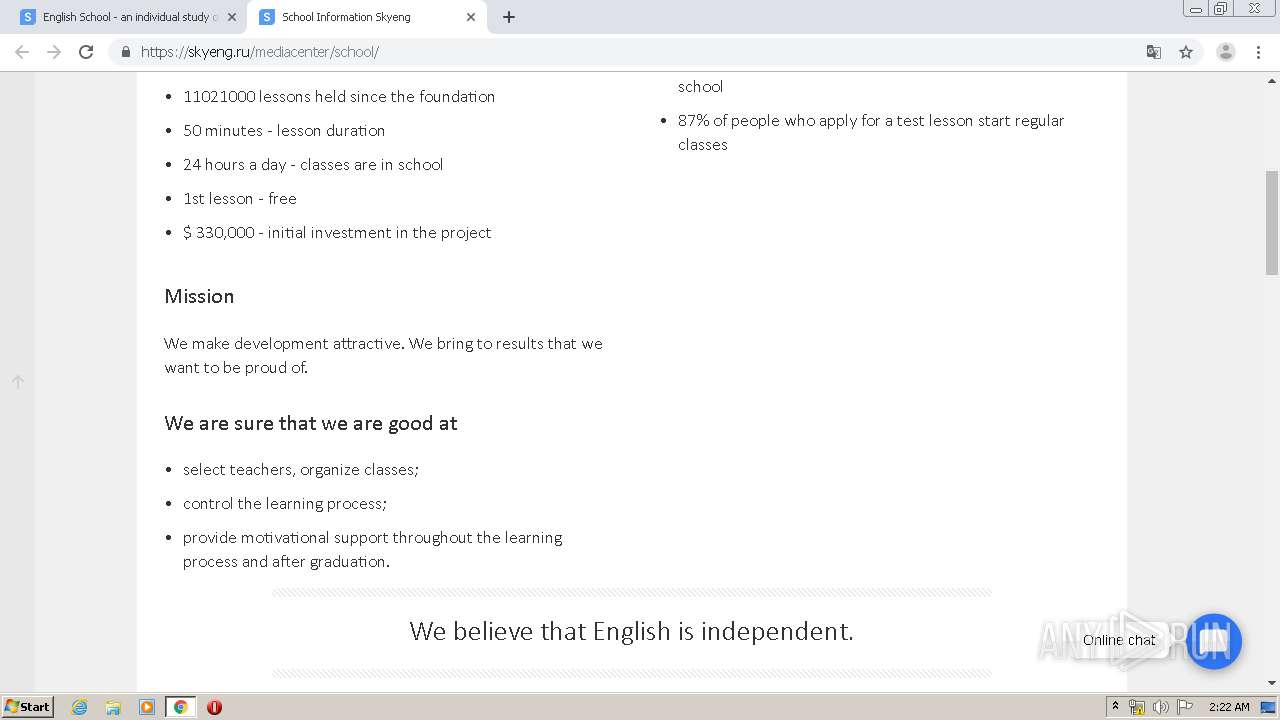Close the School Information Skyeng tab
Screen dimensions: 1280x720
pyautogui.click(x=471, y=17)
